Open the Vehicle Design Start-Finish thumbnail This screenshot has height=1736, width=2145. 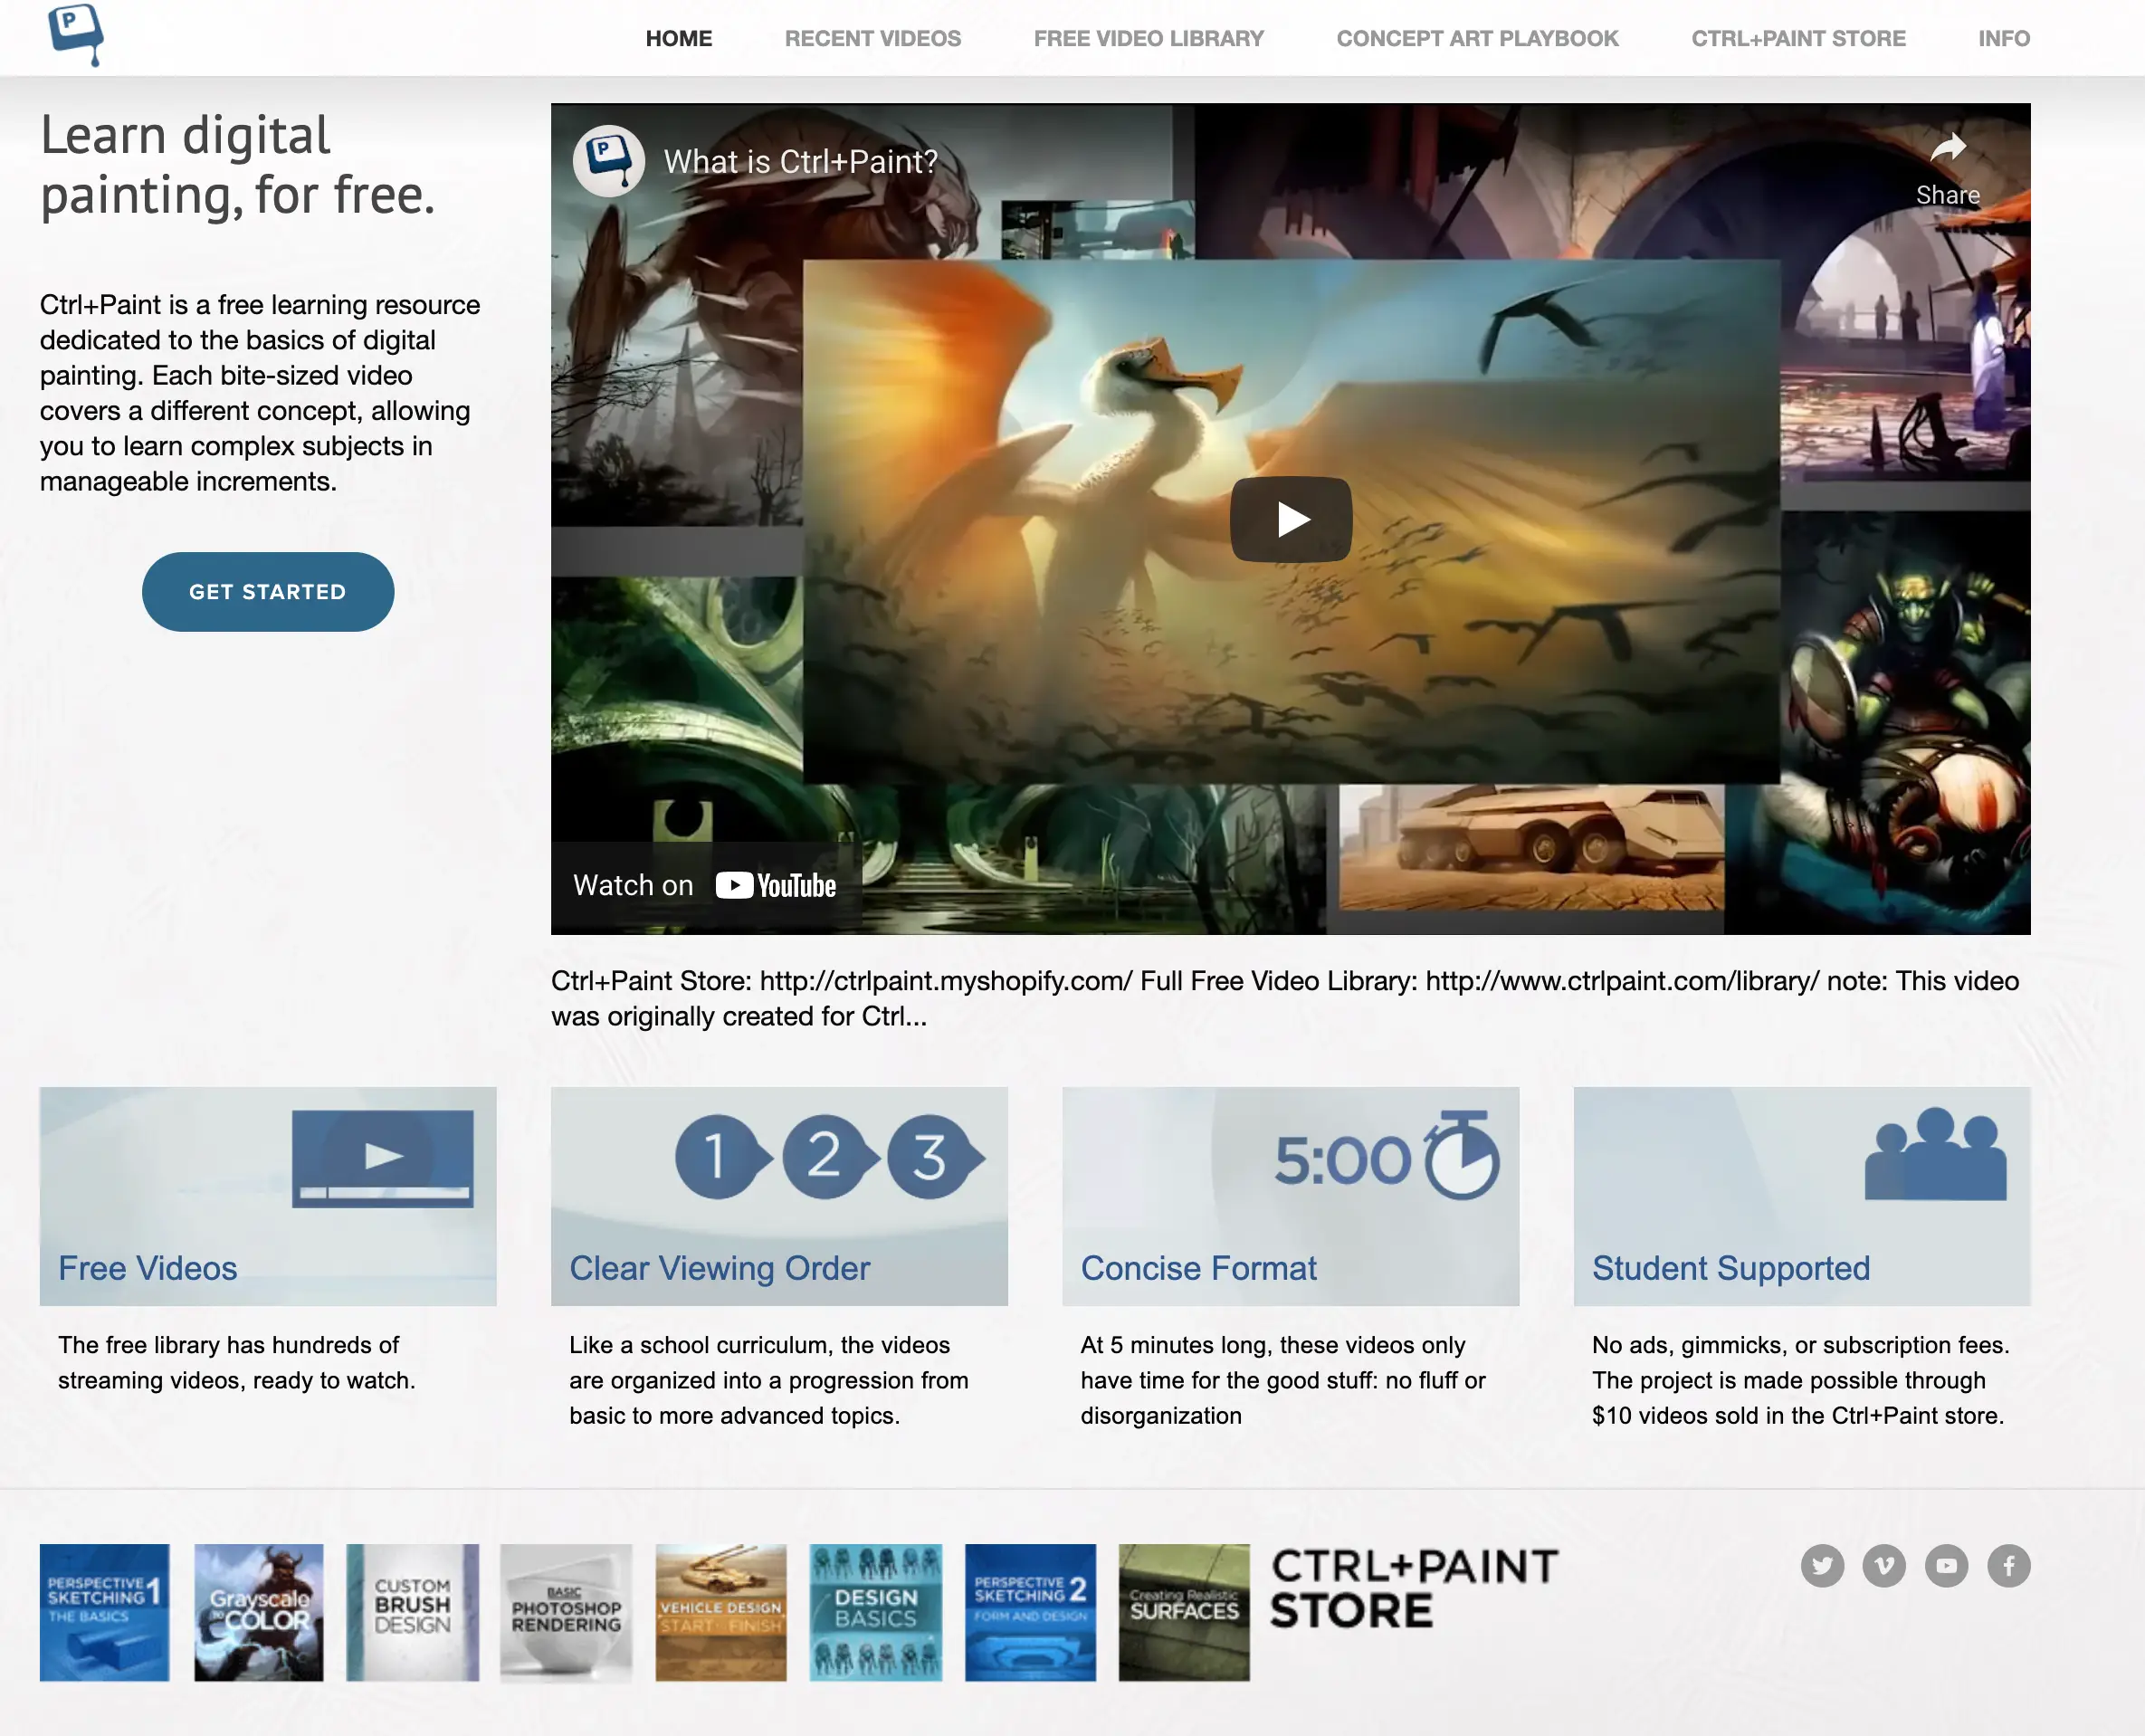pyautogui.click(x=720, y=1611)
